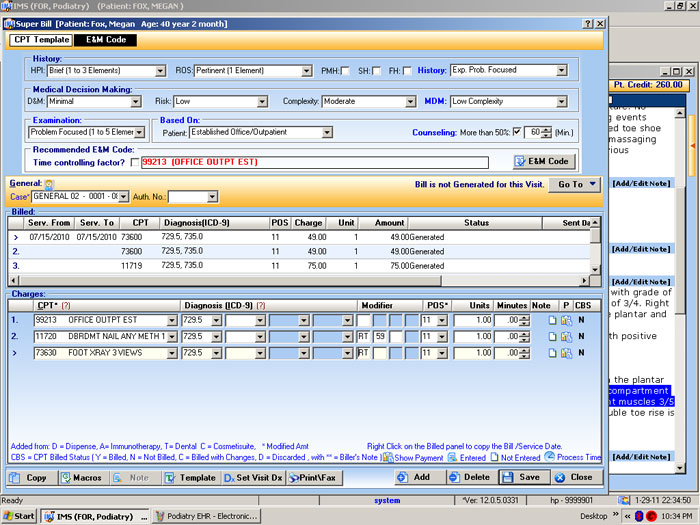700x525 pixels.
Task: Click payment icon in 11720 charge row
Action: (567, 337)
